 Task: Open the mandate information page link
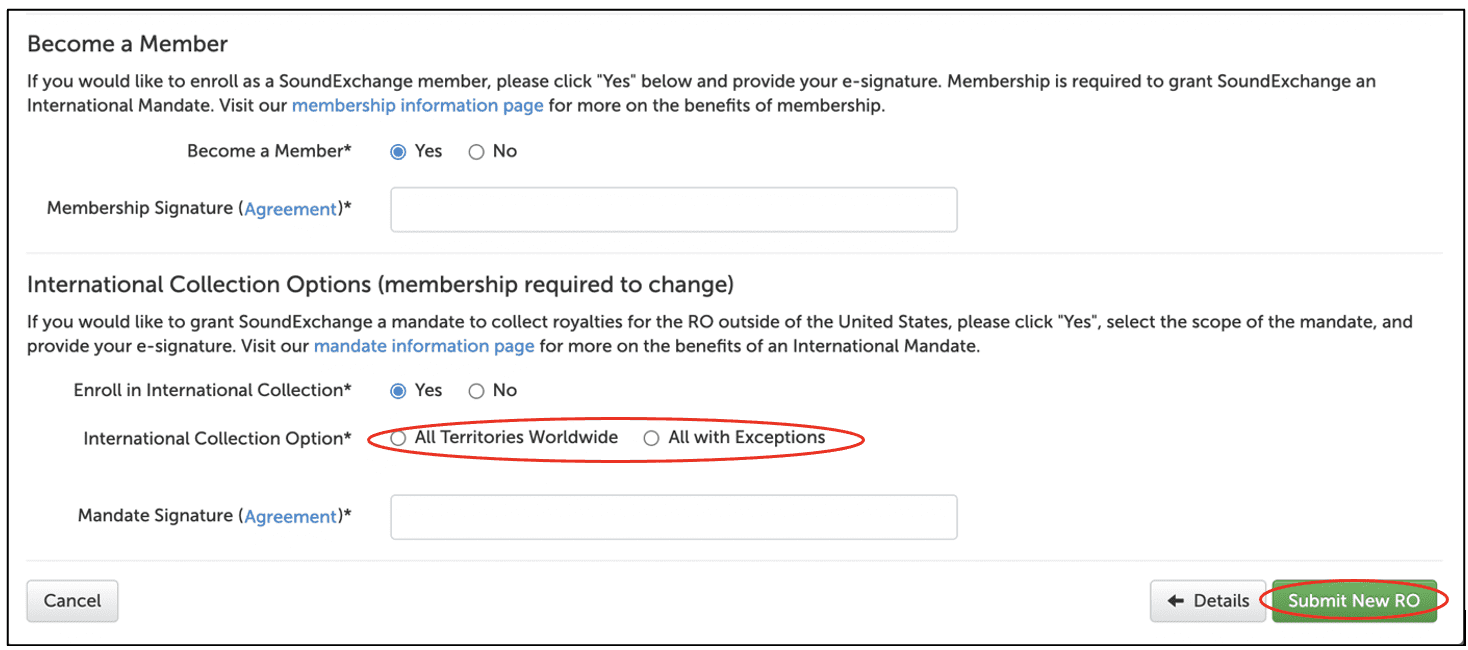click(424, 346)
